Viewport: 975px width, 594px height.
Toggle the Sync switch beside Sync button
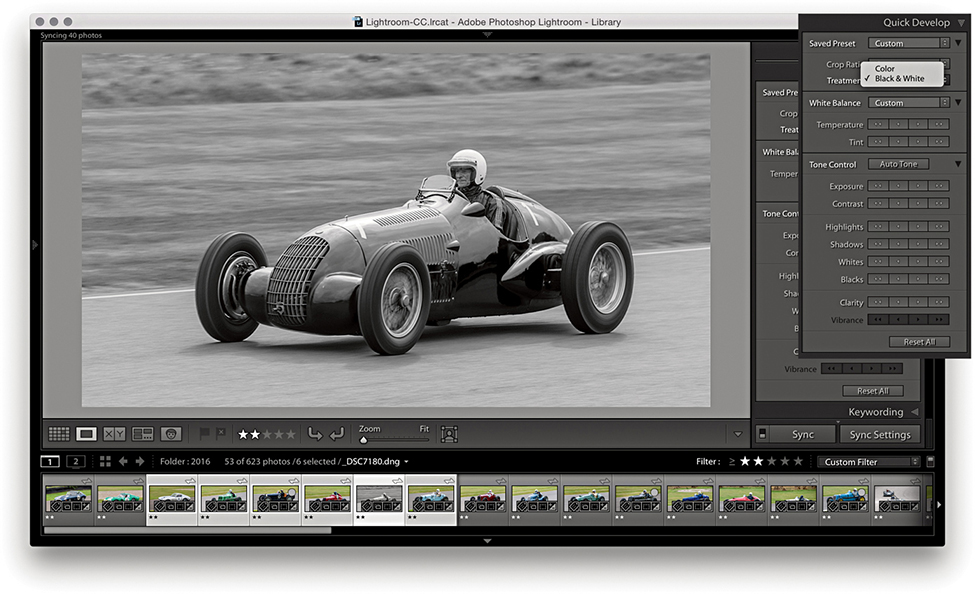click(763, 435)
